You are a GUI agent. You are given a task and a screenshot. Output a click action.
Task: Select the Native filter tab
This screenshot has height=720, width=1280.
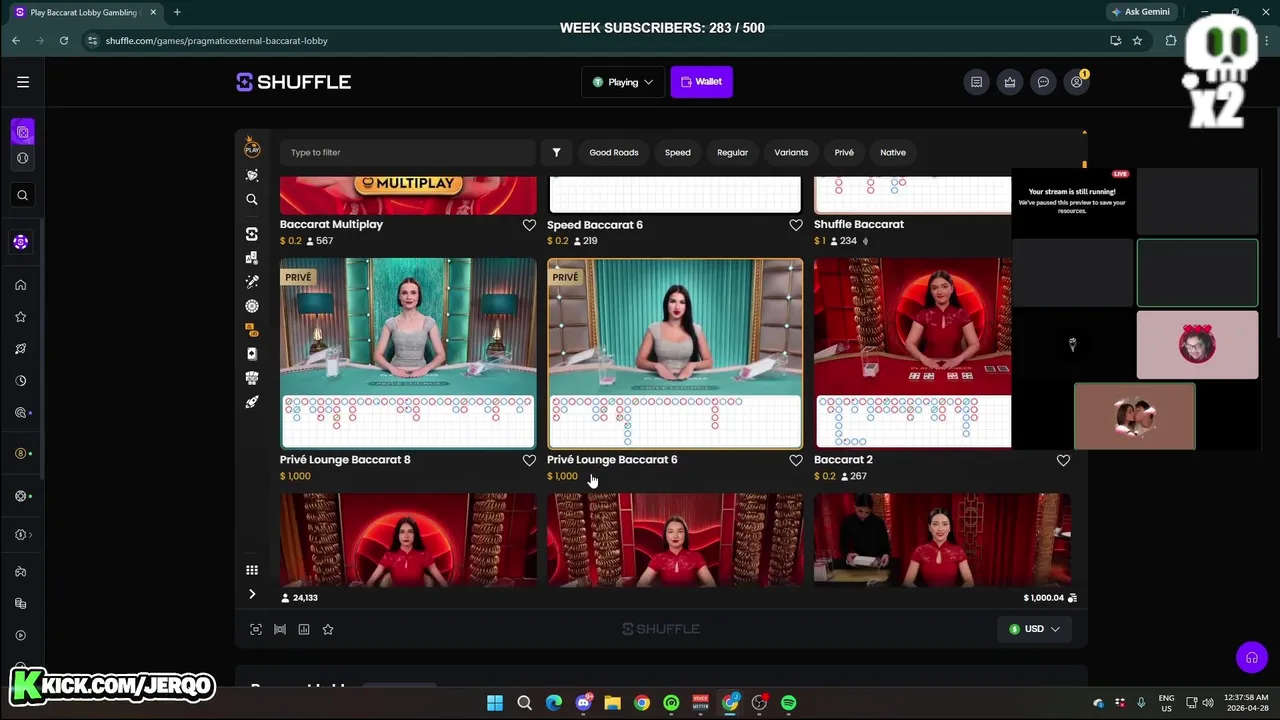coord(893,152)
